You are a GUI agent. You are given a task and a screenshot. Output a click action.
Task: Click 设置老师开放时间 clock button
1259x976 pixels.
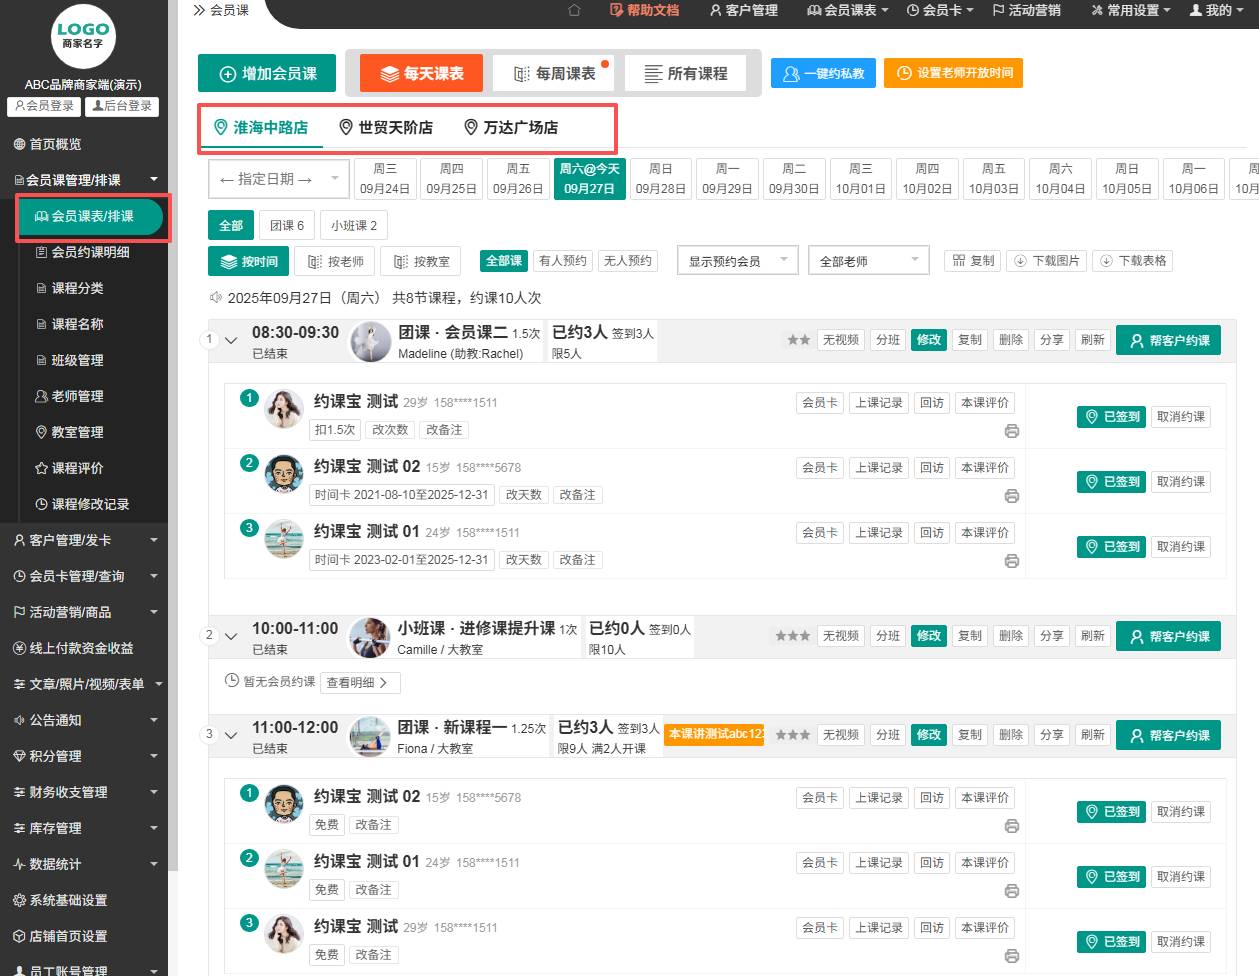coord(953,73)
